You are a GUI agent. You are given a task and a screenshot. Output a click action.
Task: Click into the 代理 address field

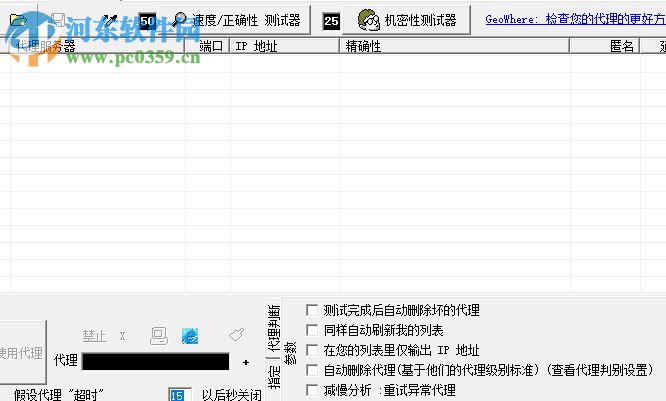[x=155, y=361]
